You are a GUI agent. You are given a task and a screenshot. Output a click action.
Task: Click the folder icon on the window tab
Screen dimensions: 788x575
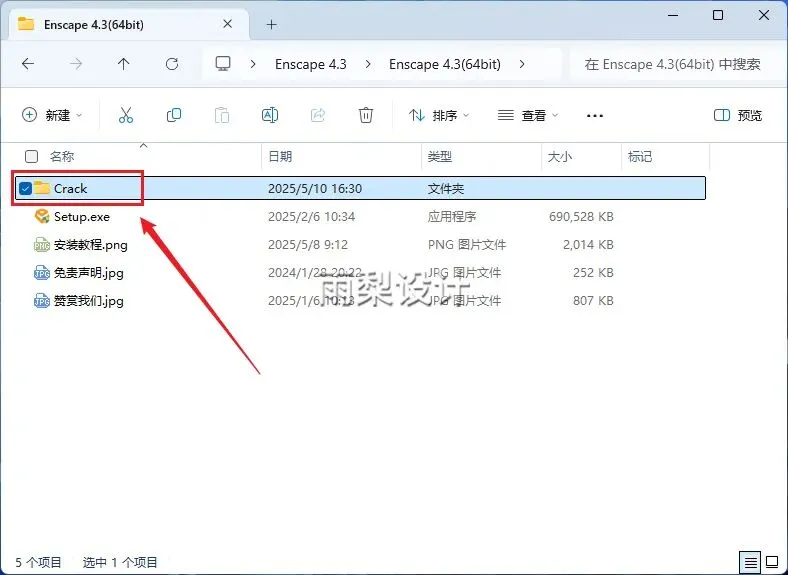[26, 24]
